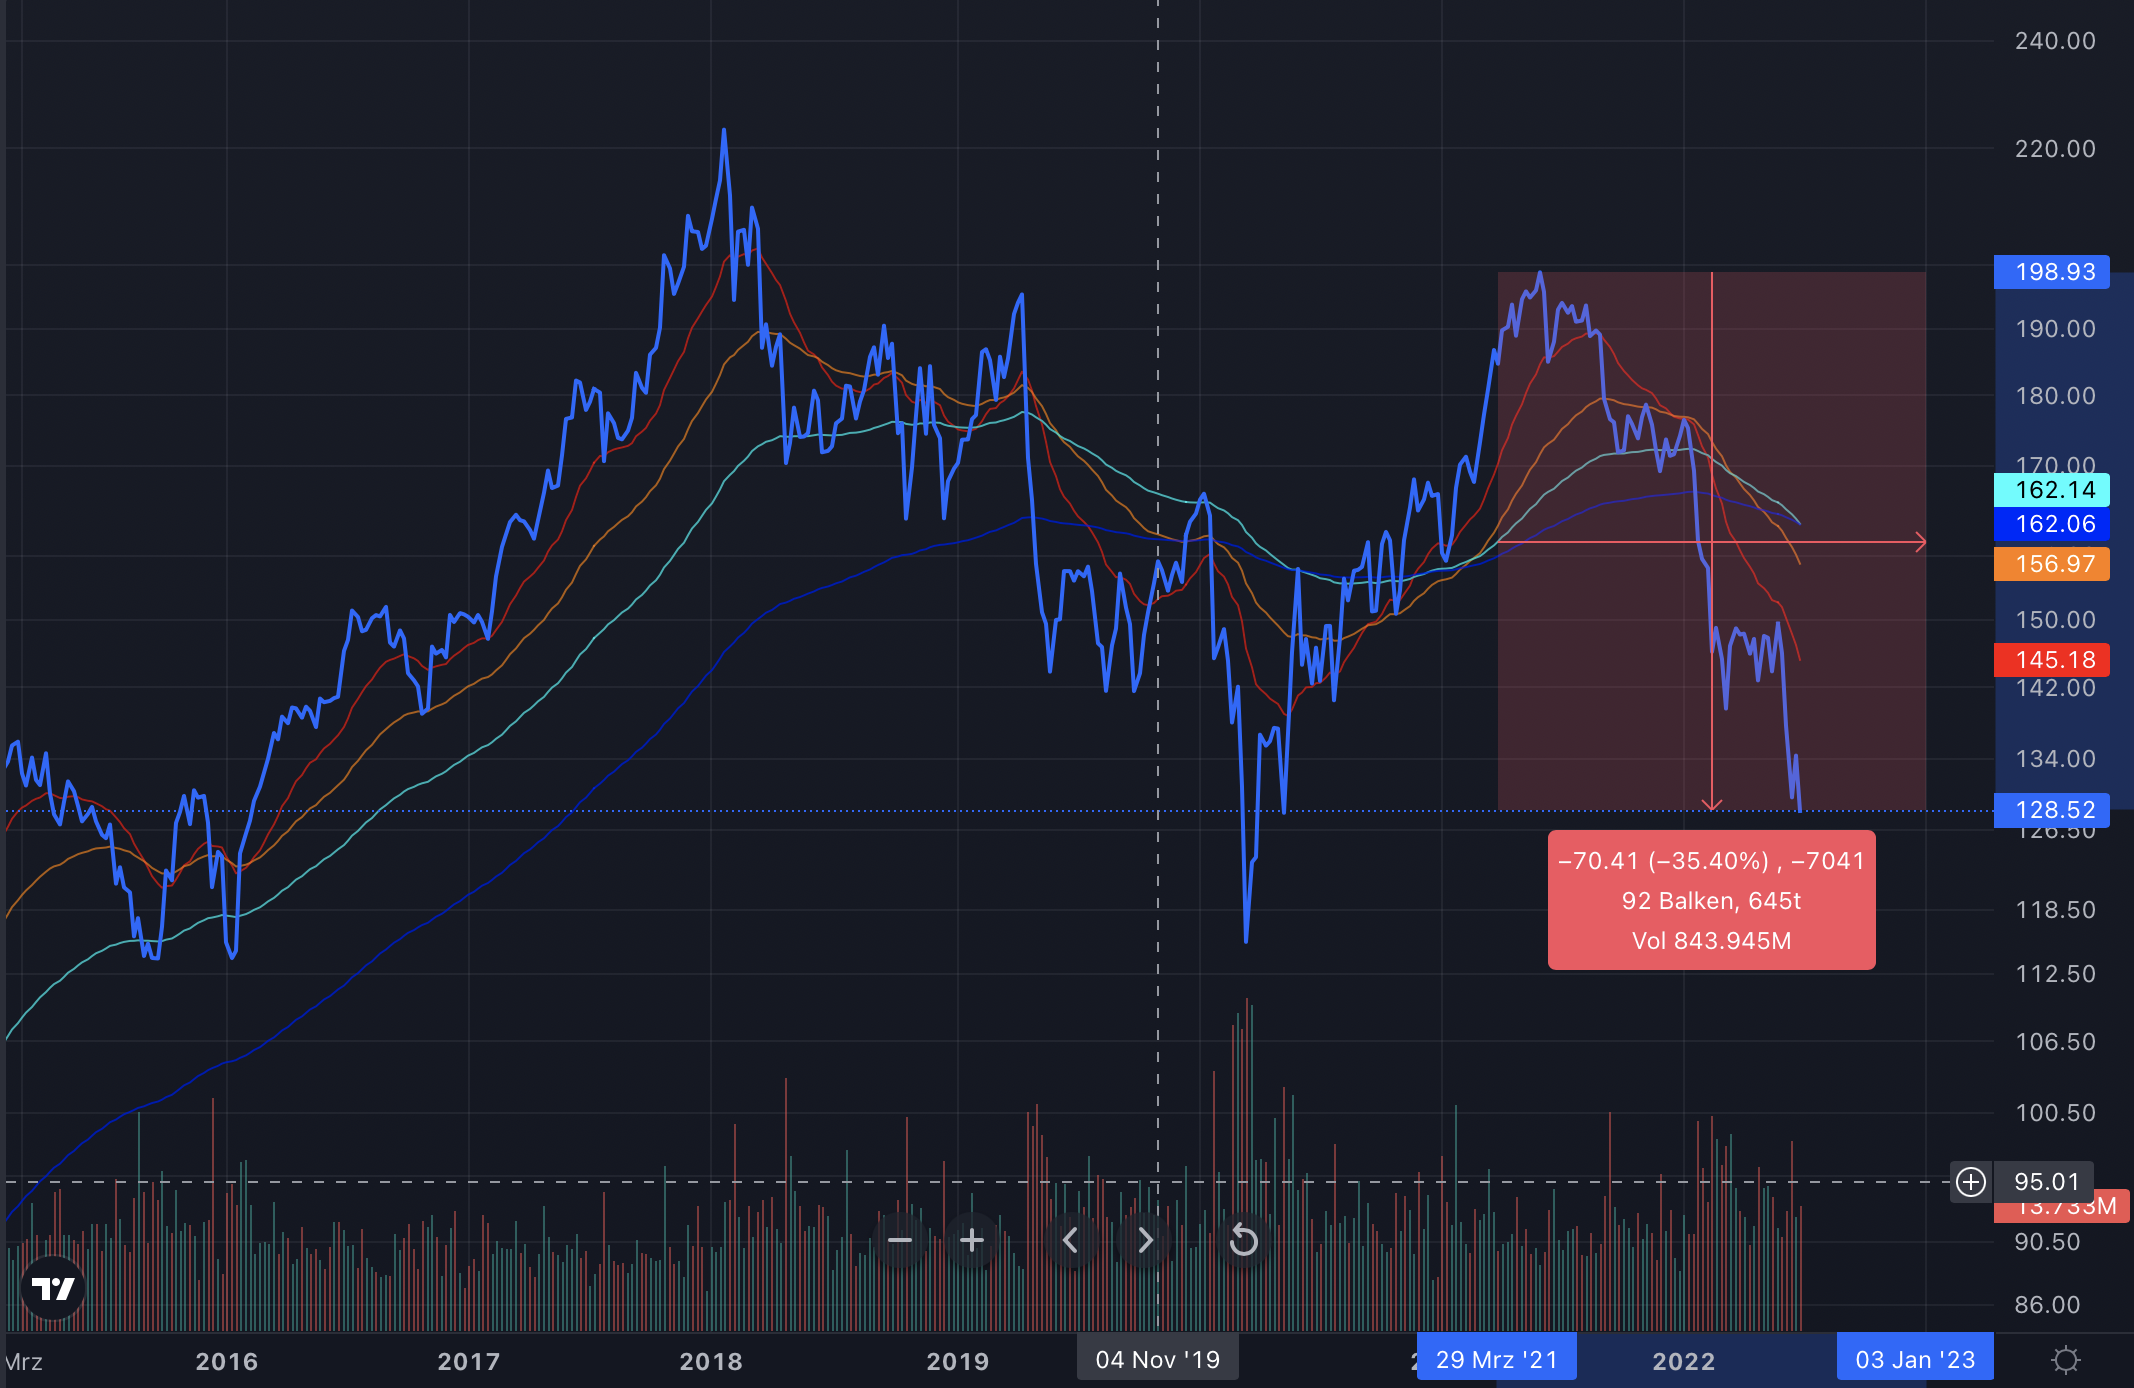Click the 29 Mrz '21 date marker
The image size is (2134, 1388).
[x=1496, y=1360]
